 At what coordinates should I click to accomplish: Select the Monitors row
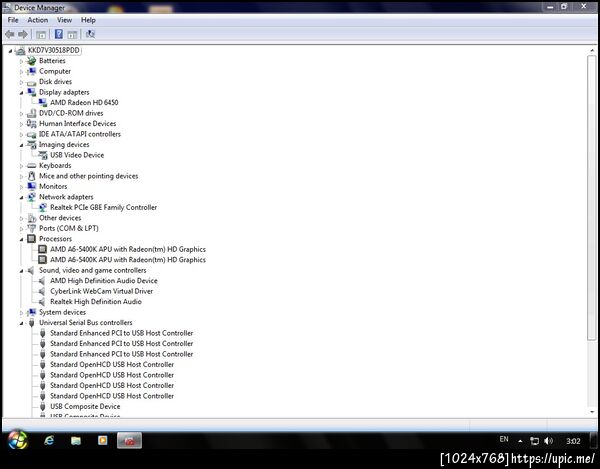[53, 186]
